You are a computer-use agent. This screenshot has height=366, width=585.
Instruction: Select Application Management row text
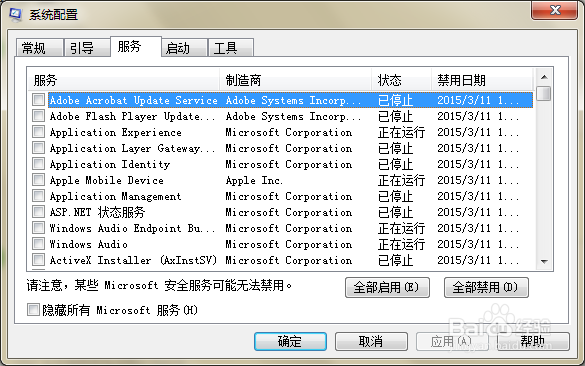tap(116, 196)
